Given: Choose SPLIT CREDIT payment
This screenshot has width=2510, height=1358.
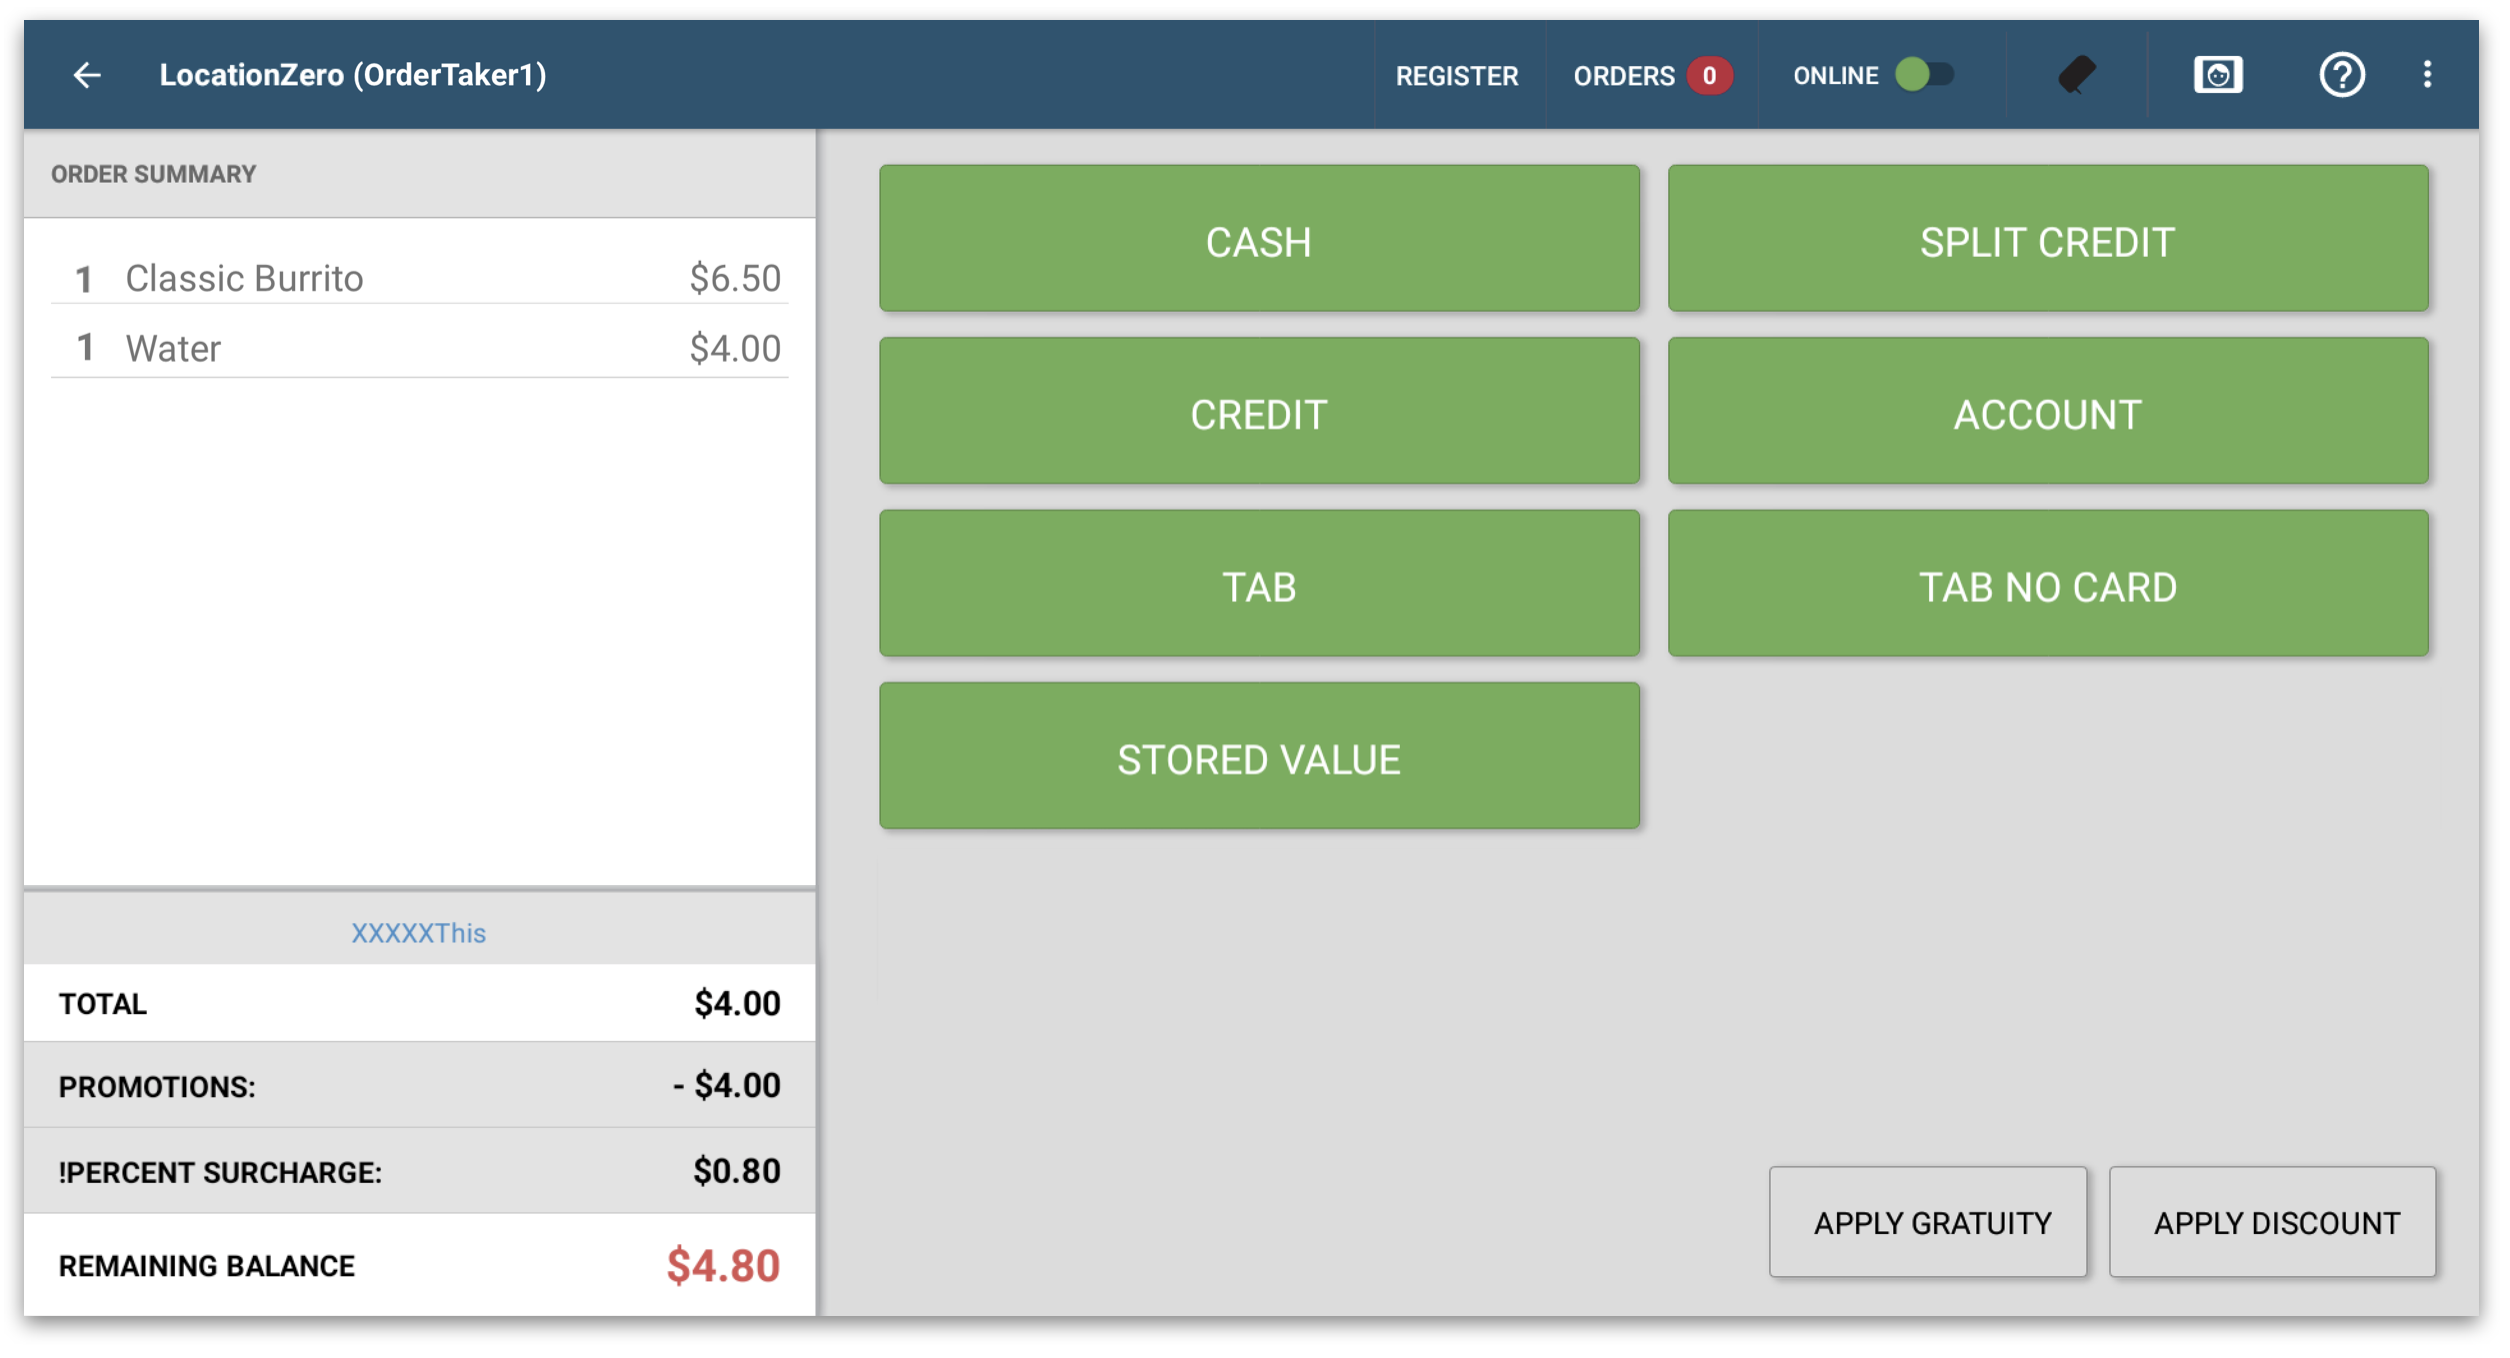Looking at the screenshot, I should click(2047, 239).
